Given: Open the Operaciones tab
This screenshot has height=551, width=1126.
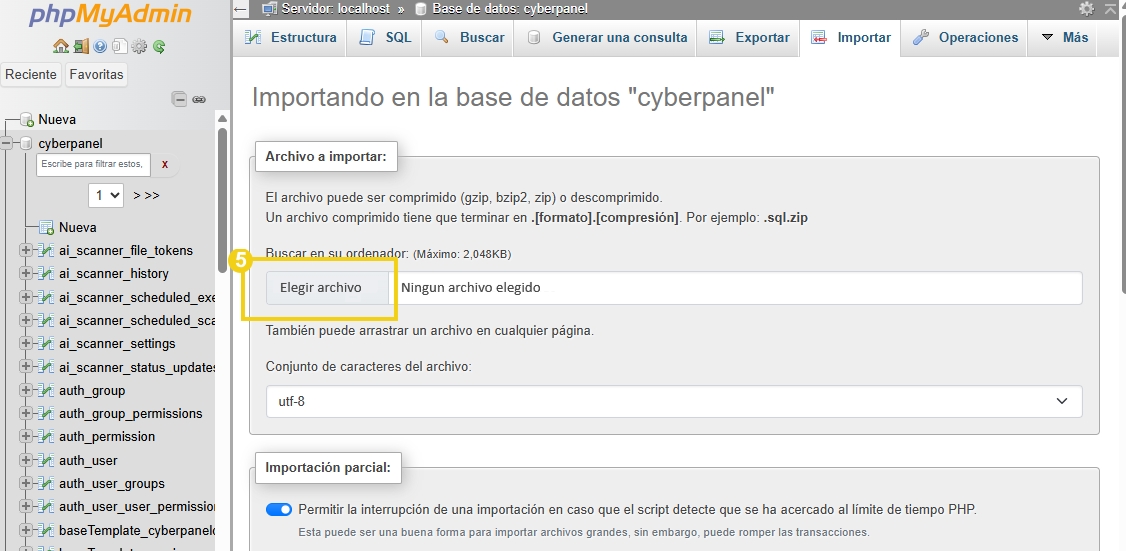Looking at the screenshot, I should pos(964,37).
